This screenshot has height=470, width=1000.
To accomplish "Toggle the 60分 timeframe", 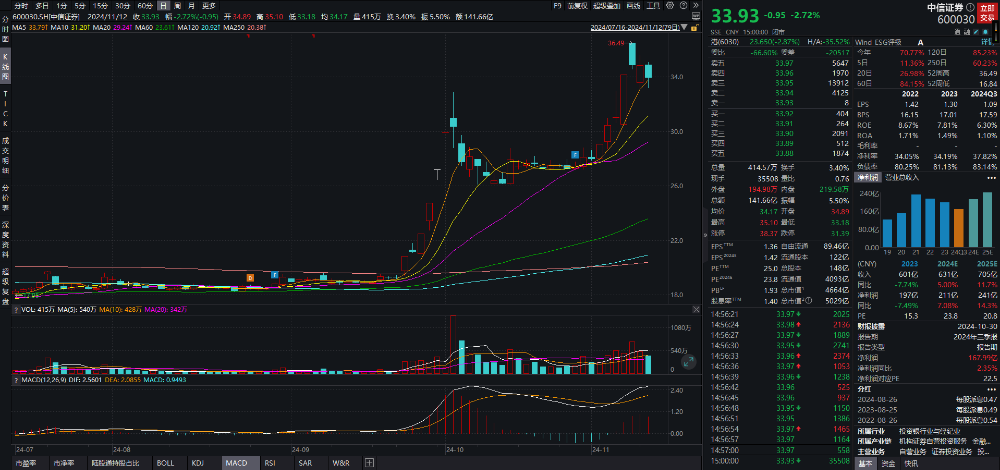I will coord(144,5).
